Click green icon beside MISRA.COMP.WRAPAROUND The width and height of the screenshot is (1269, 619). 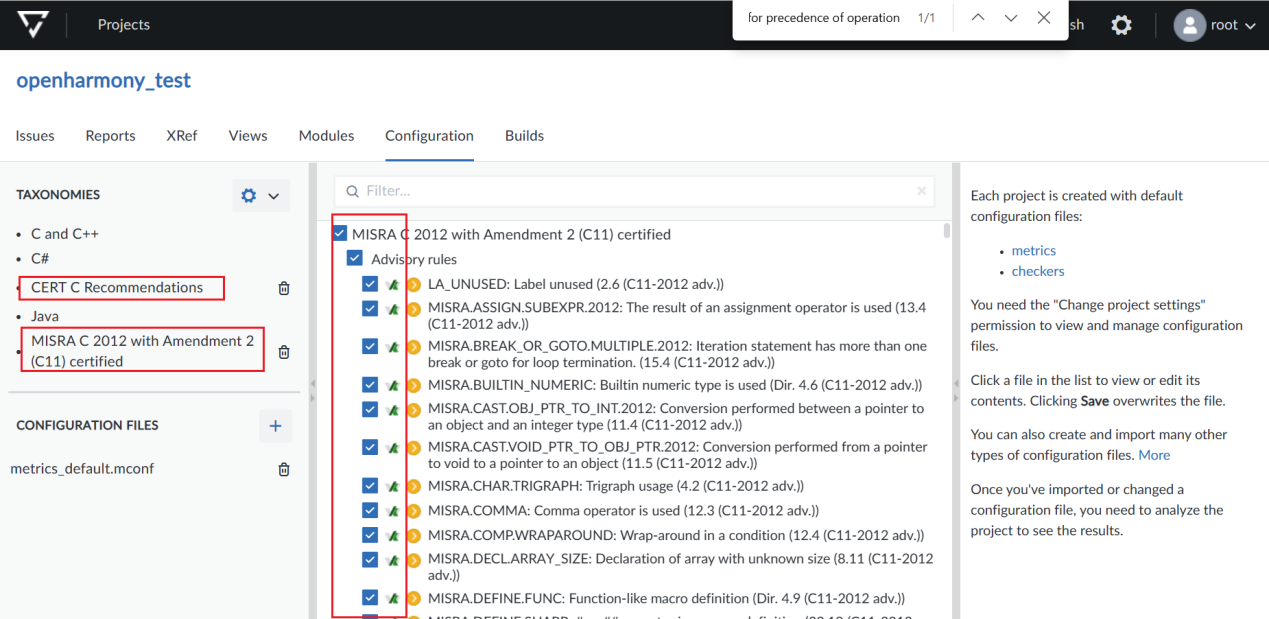[x=393, y=536]
